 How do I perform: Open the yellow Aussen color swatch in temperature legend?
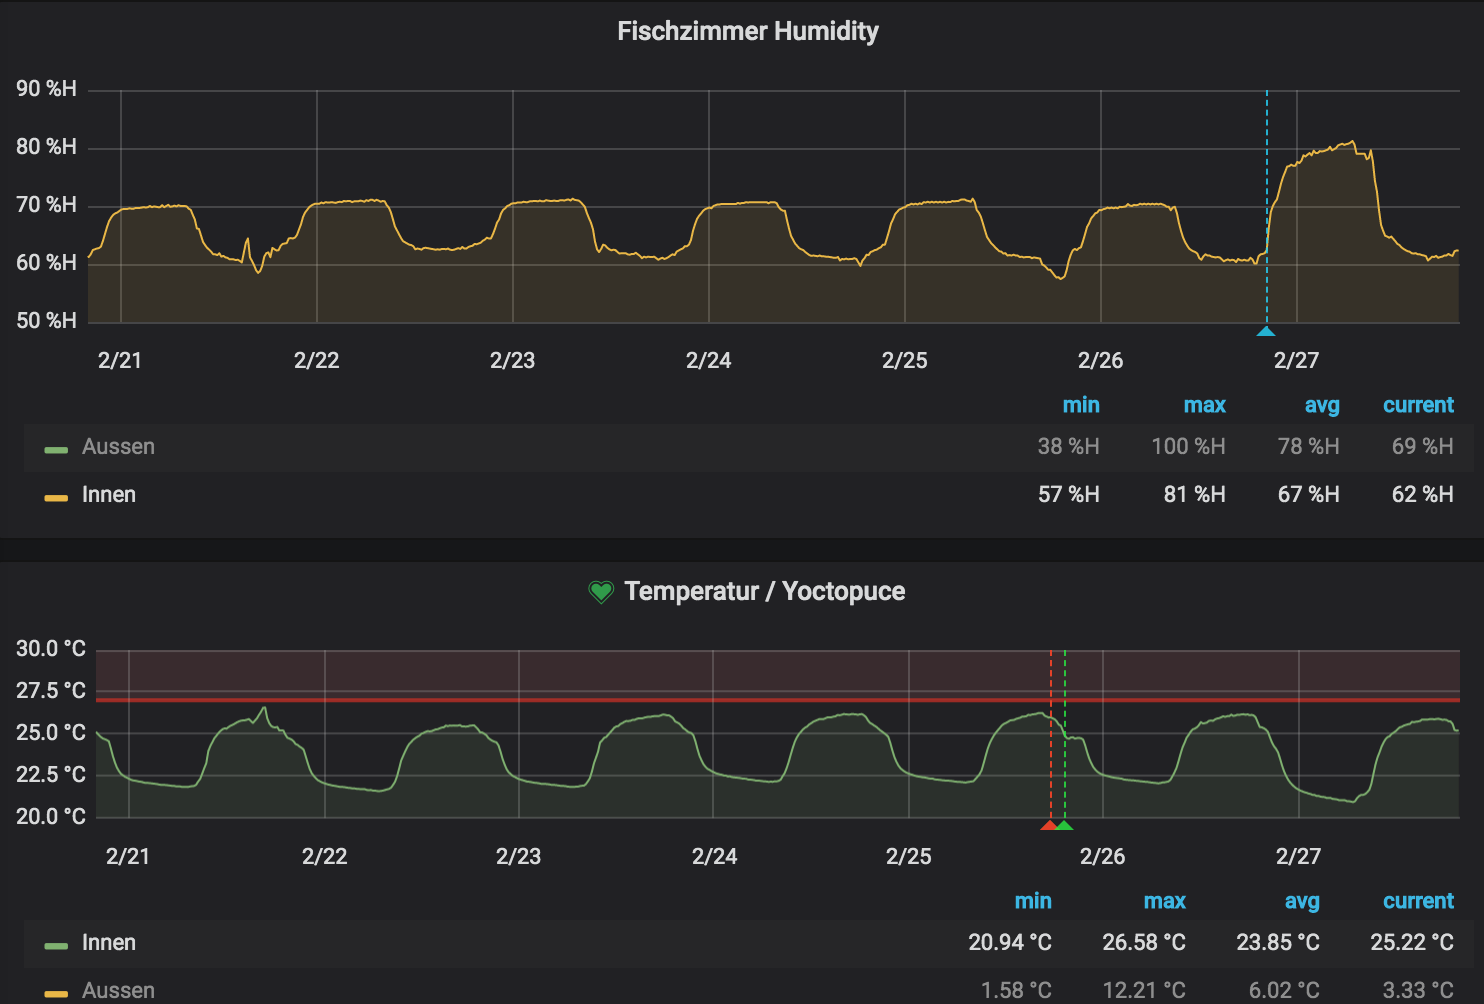click(x=56, y=994)
